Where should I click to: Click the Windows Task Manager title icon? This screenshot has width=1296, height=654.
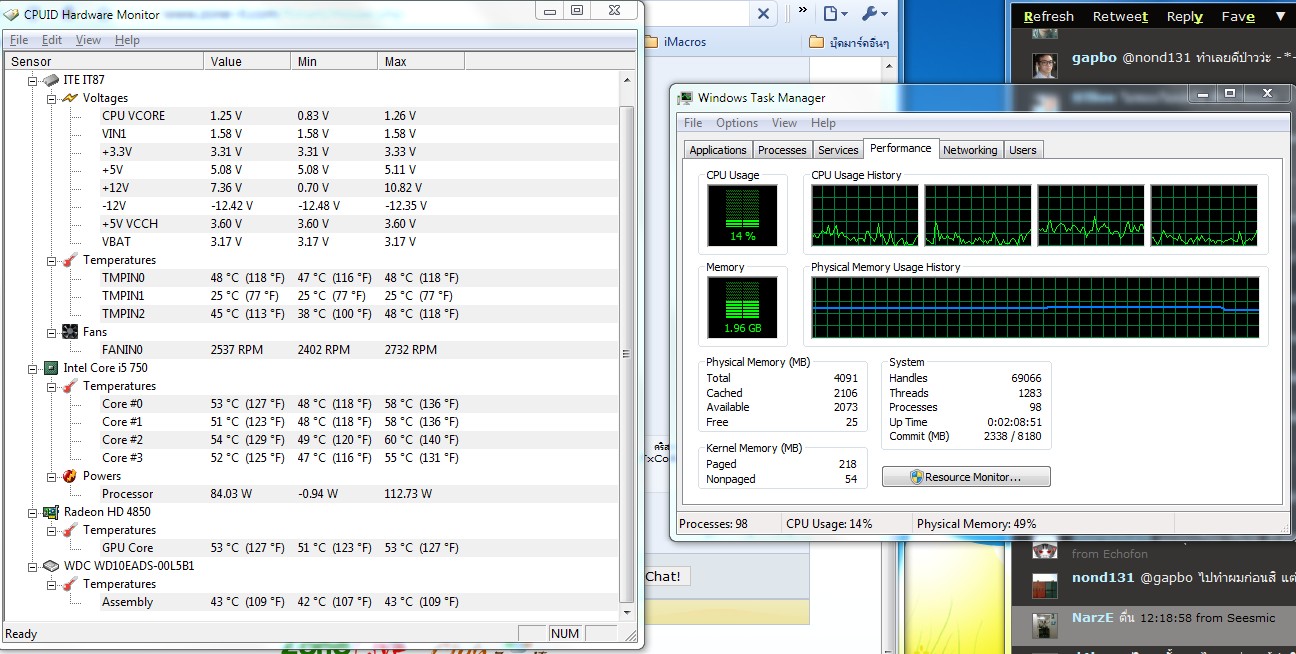tap(685, 98)
